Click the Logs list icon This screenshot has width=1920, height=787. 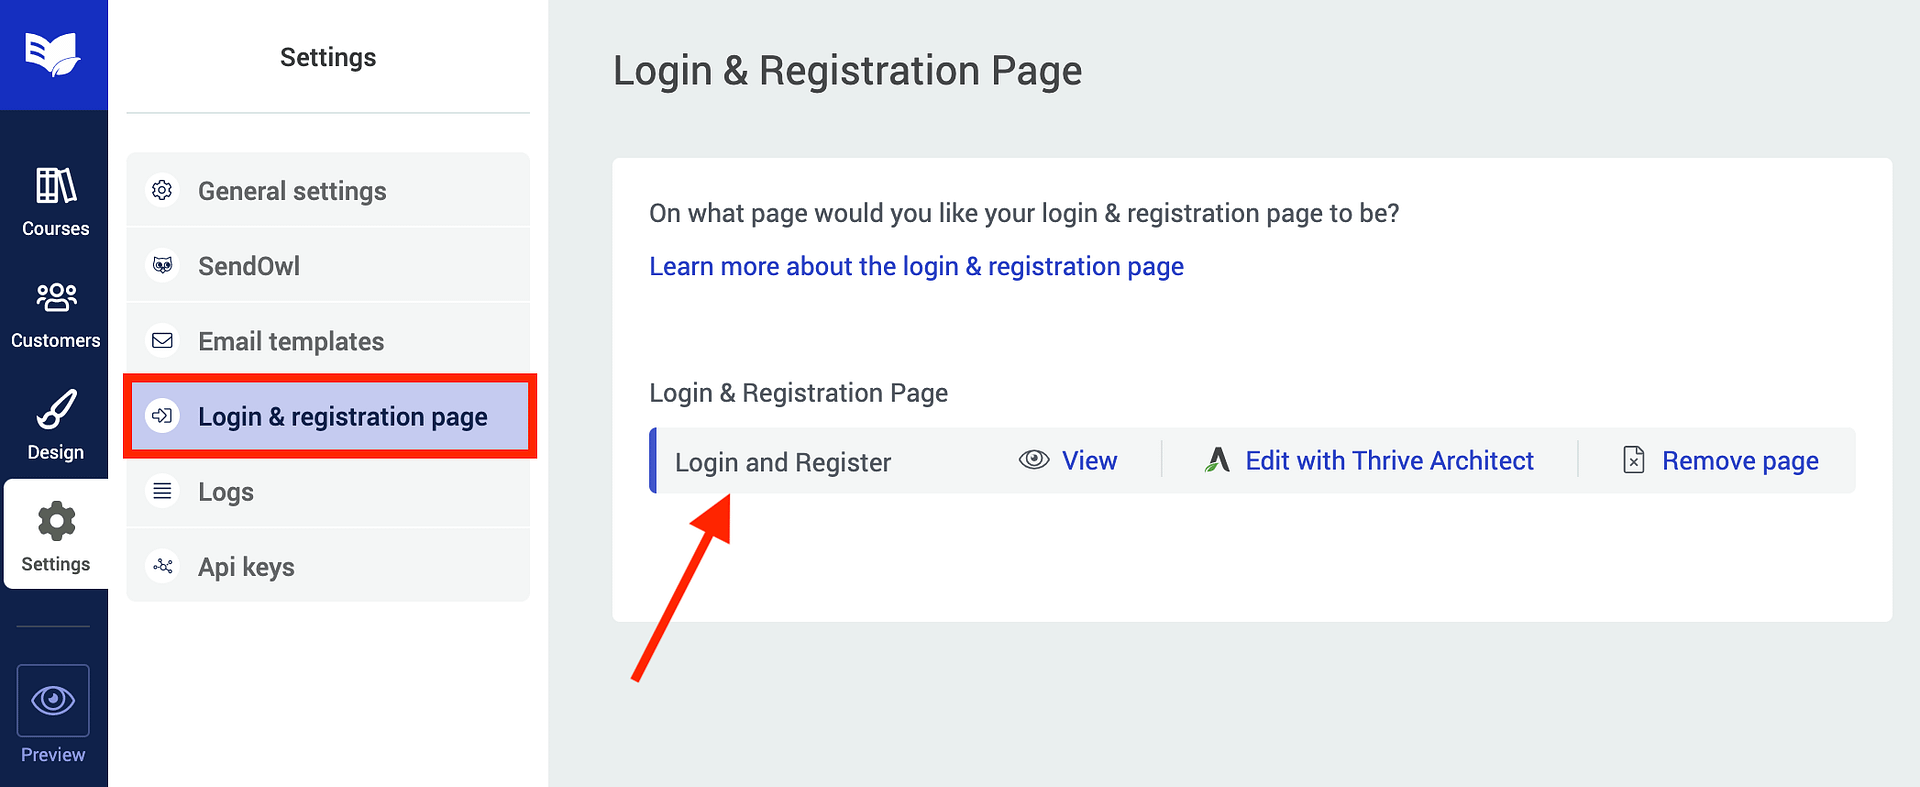pos(162,491)
